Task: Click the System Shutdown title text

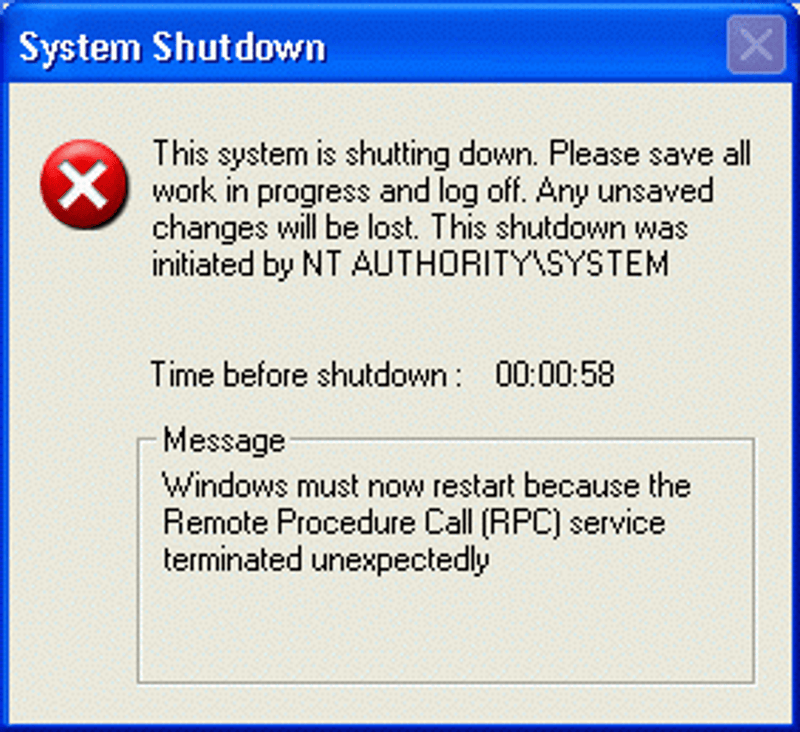Action: [x=172, y=47]
